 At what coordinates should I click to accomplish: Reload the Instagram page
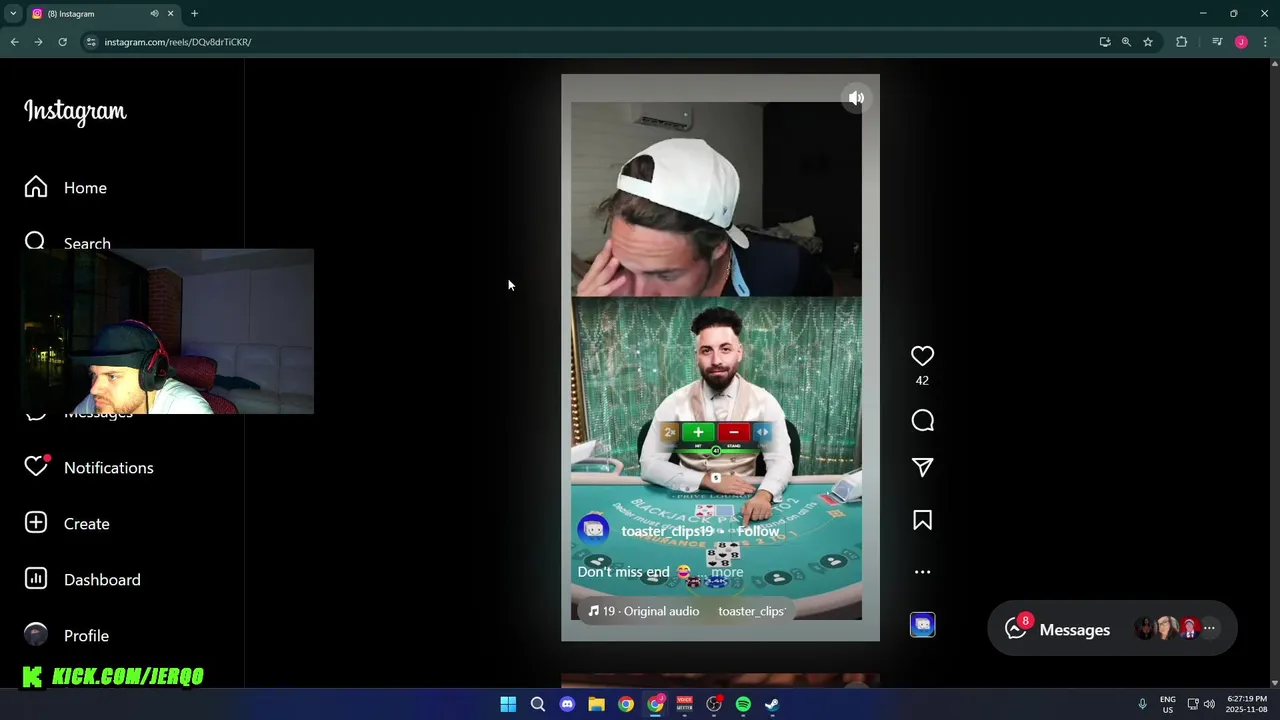click(x=62, y=42)
